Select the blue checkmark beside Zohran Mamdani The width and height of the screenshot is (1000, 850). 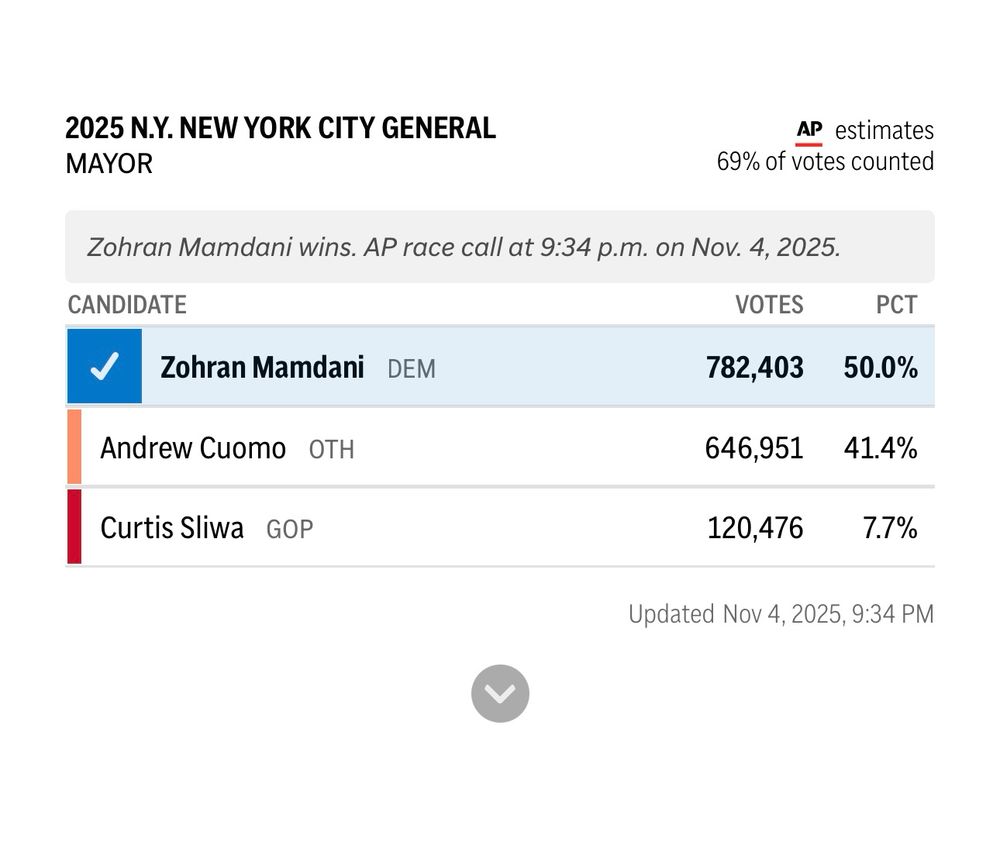pyautogui.click(x=104, y=366)
